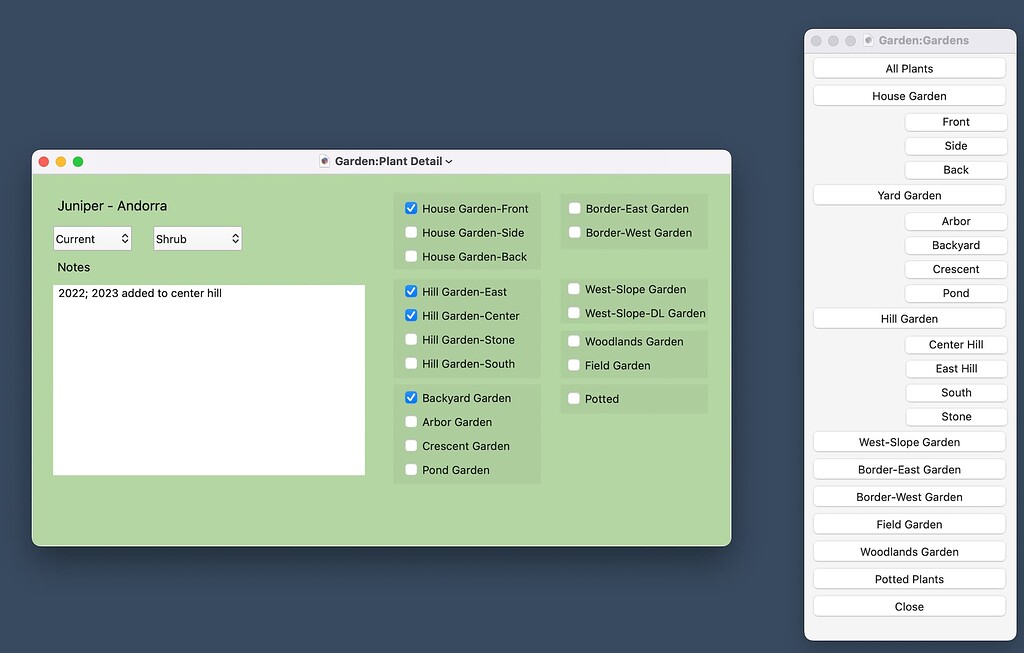This screenshot has height=653, width=1024.
Task: Expand the Garden:Plant Detail title menu chevron
Action: [447, 160]
